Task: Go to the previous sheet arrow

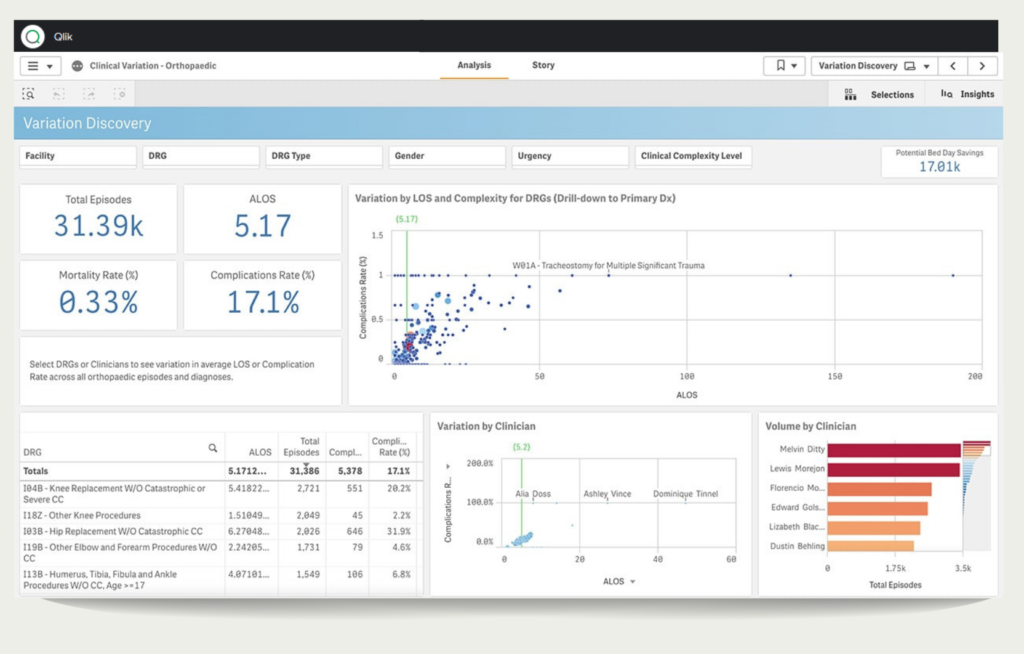Action: click(953, 66)
